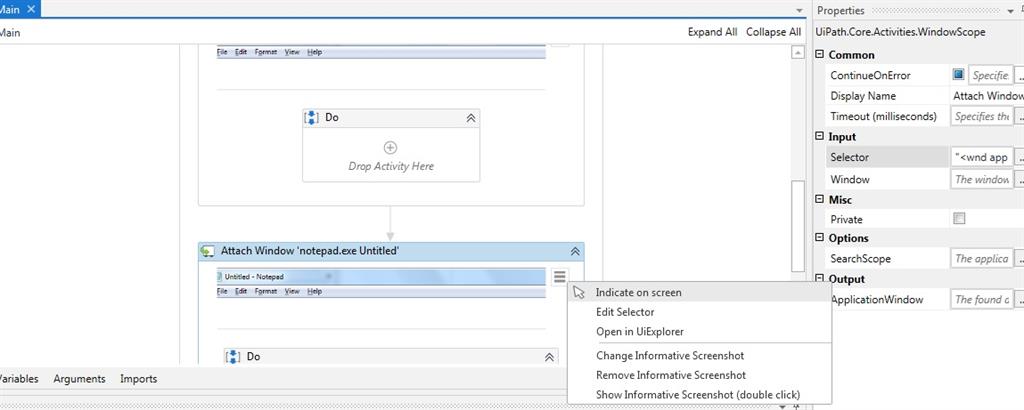
Task: Collapse the Options properties section
Action: (x=820, y=238)
